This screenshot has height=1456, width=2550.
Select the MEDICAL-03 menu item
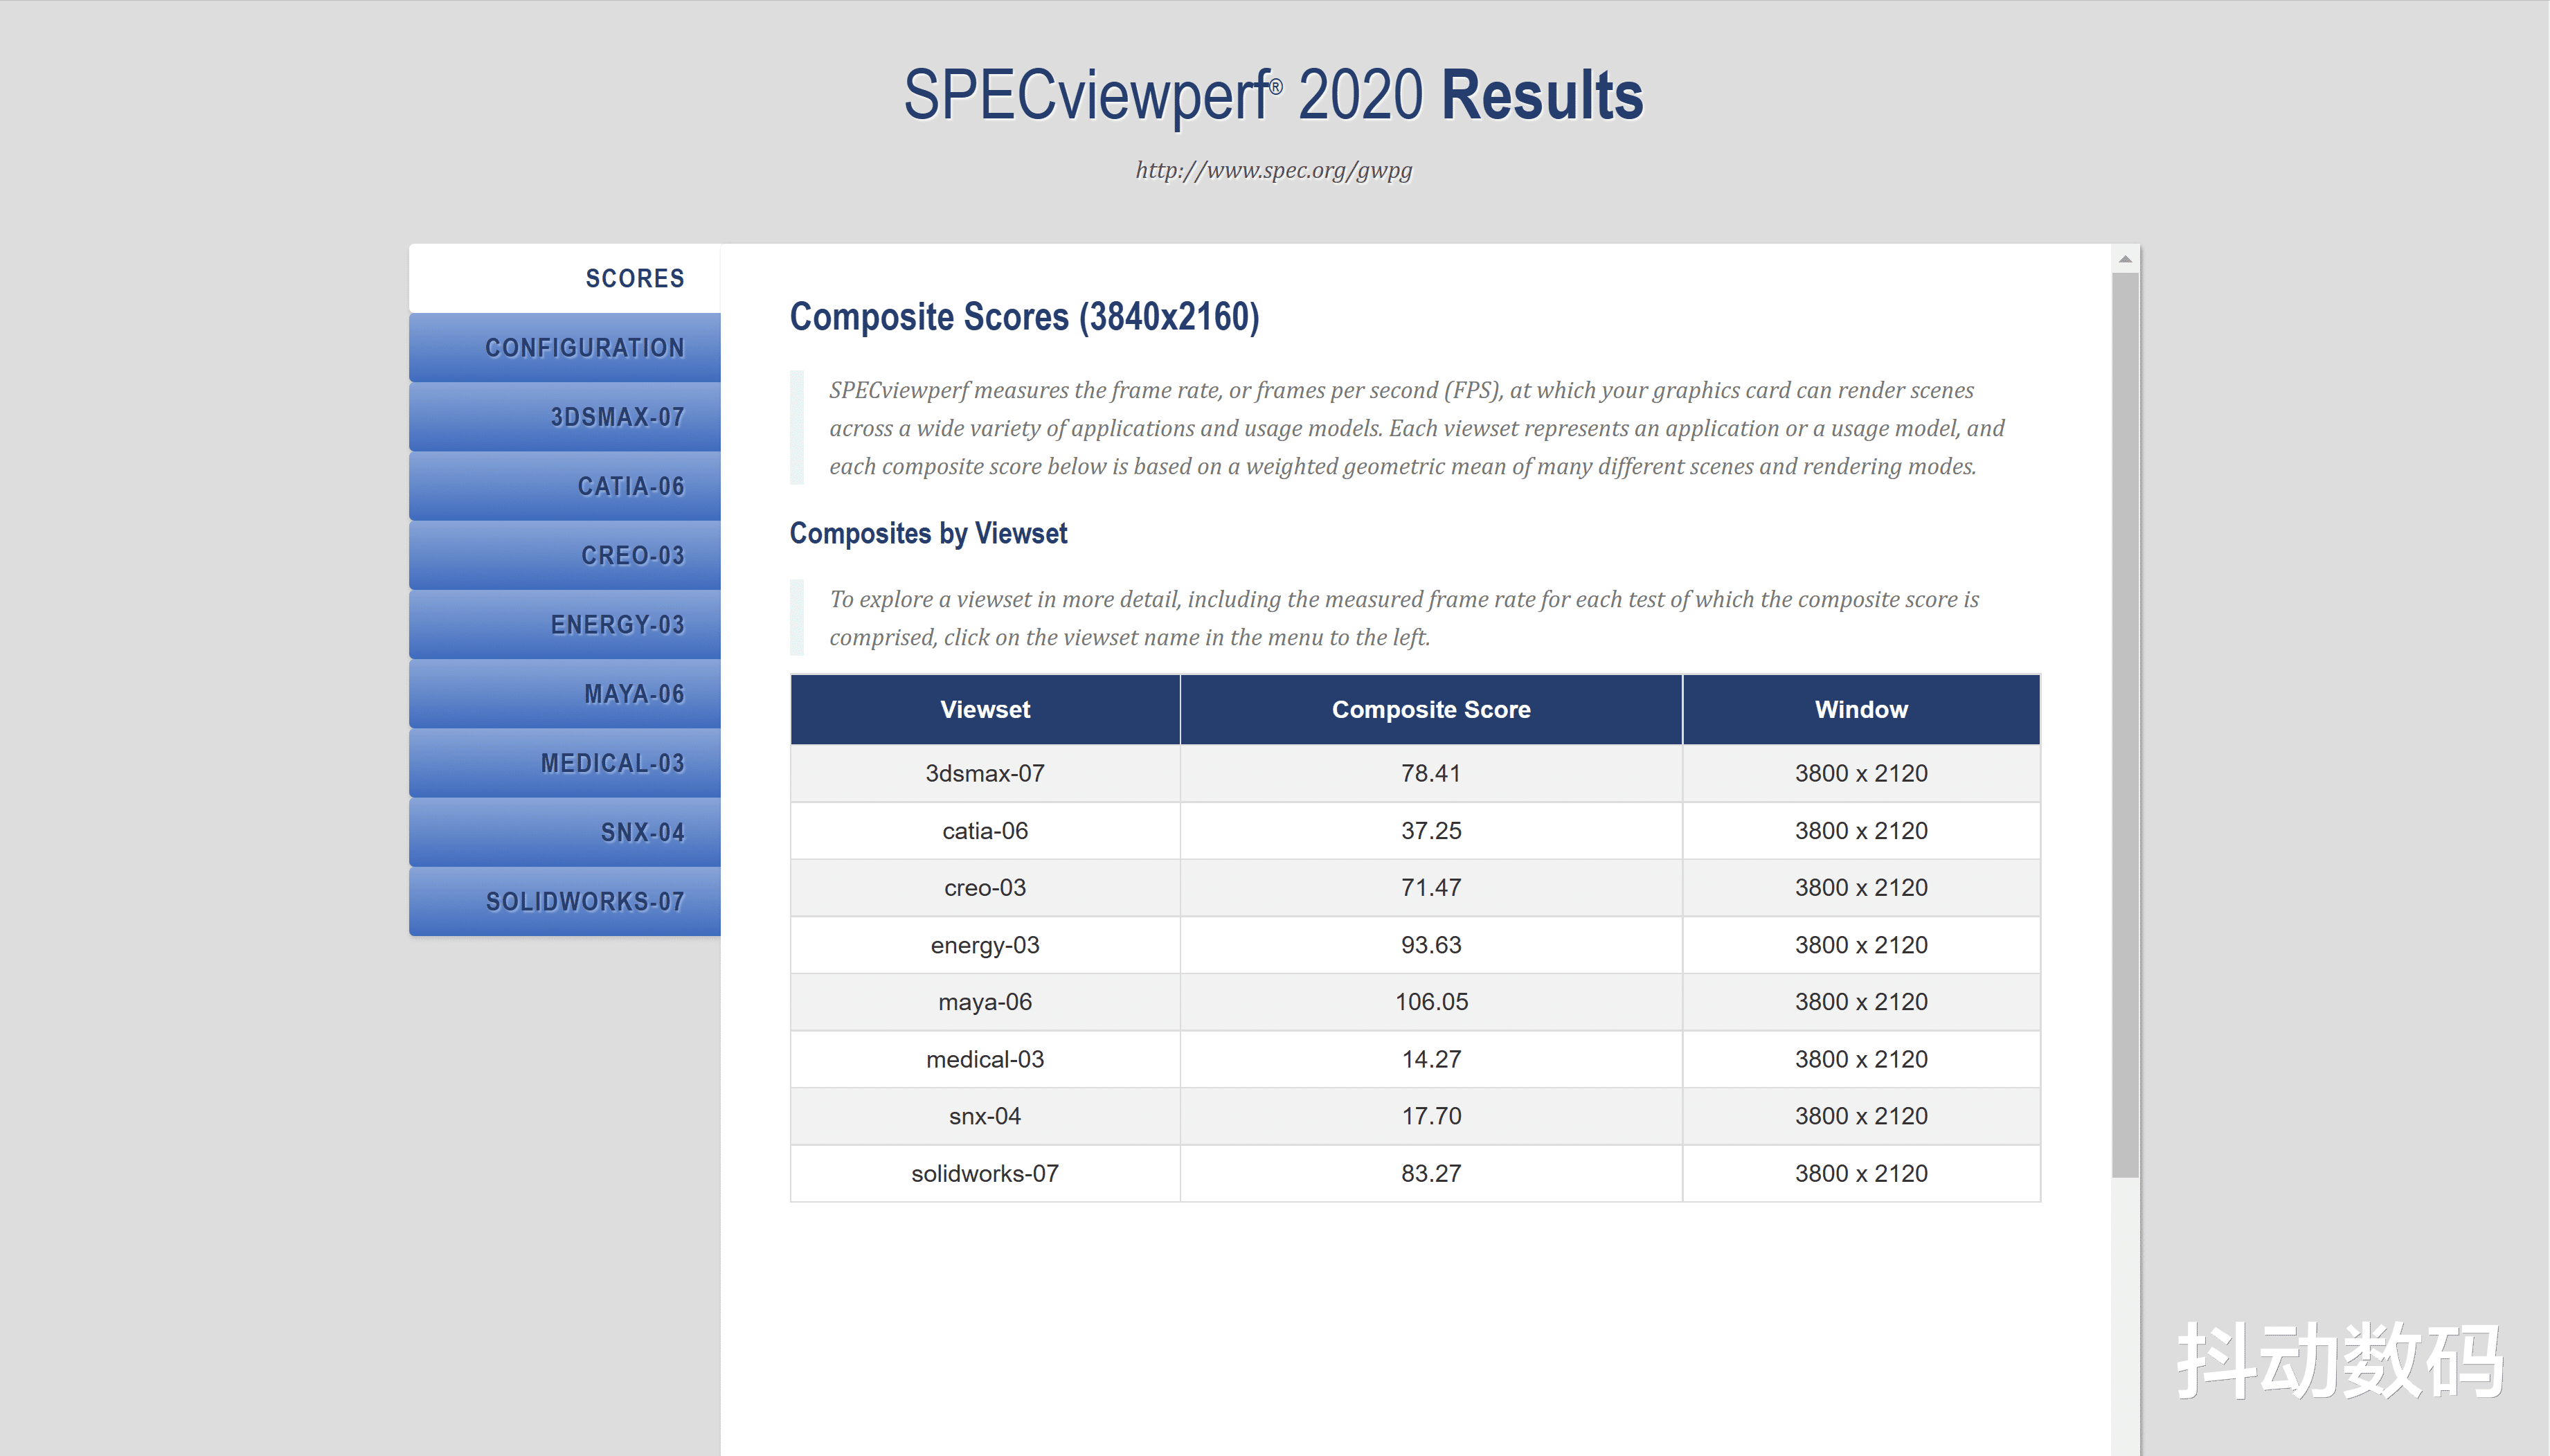(564, 763)
